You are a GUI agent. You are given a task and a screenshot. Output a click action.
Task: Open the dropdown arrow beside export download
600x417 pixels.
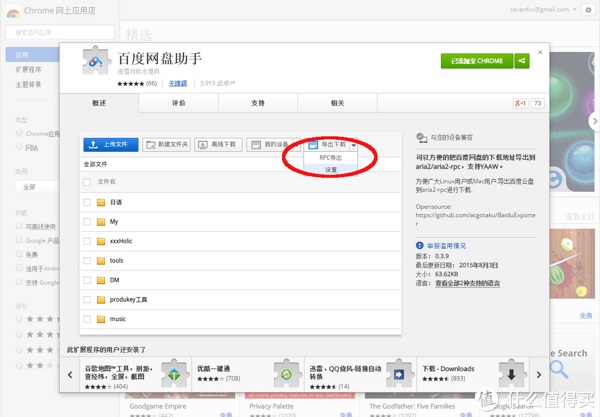coord(354,145)
